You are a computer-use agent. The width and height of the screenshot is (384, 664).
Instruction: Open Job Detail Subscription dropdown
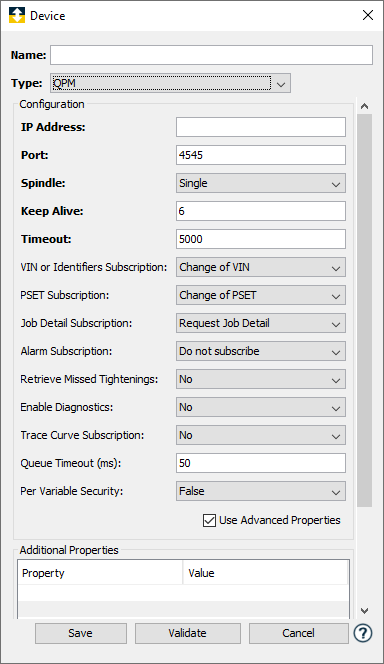coord(261,323)
